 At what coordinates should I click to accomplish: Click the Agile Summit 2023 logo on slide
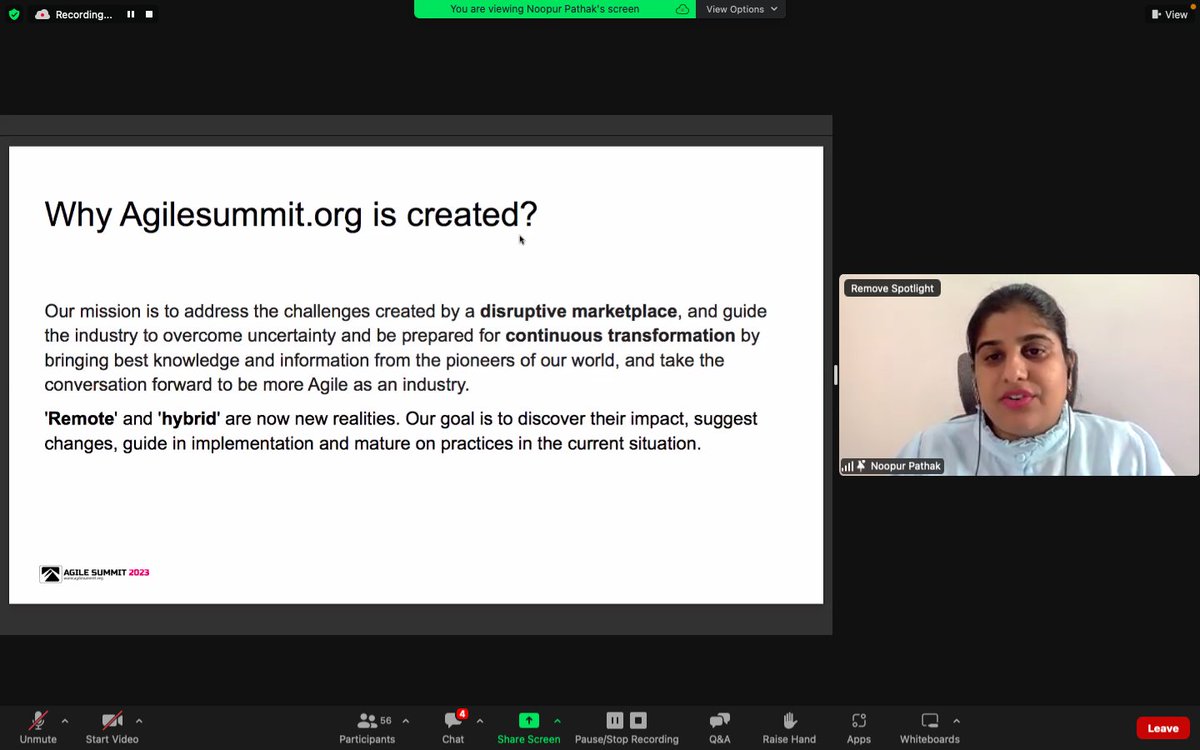(x=94, y=573)
